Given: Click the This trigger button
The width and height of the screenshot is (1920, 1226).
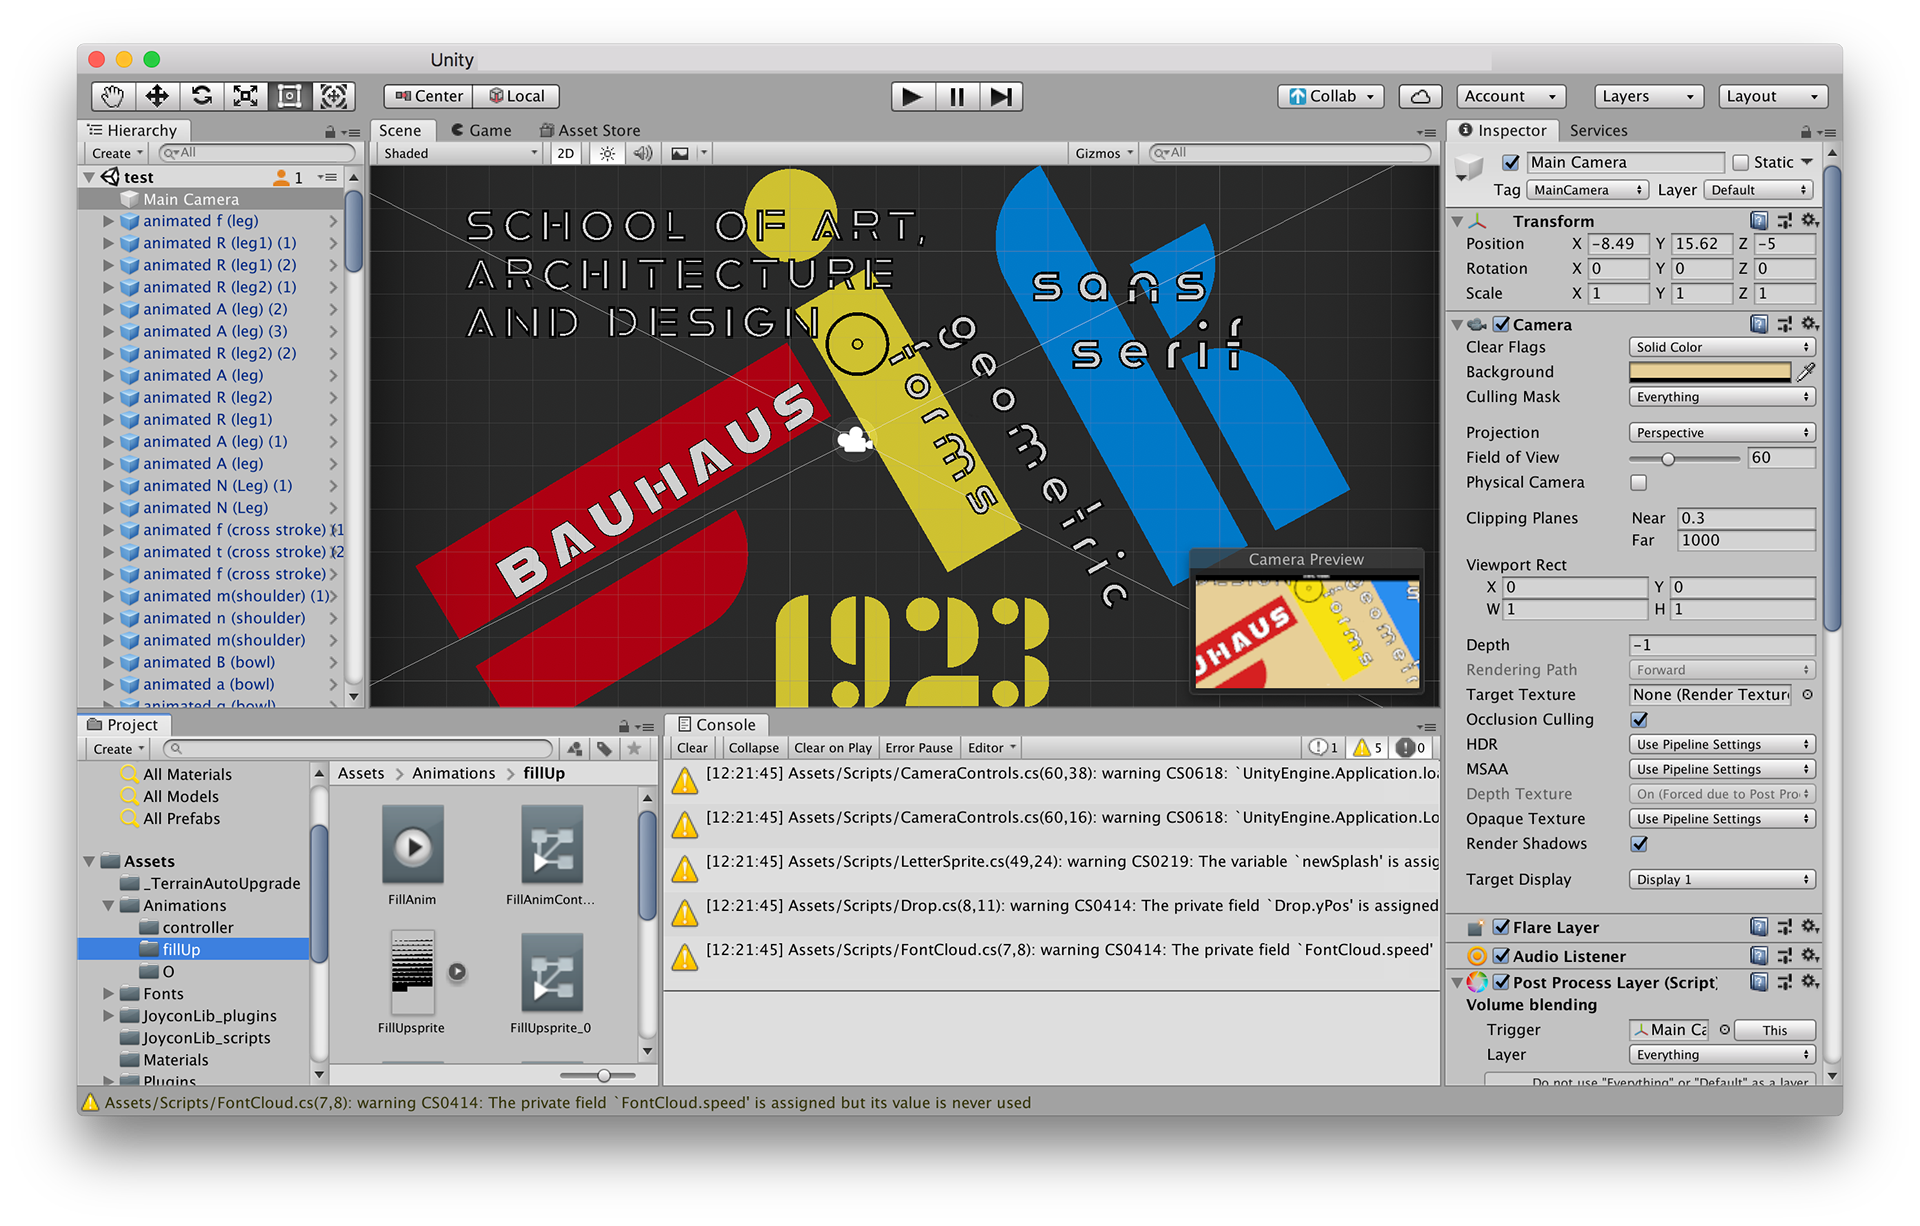Looking at the screenshot, I should click(1775, 1030).
